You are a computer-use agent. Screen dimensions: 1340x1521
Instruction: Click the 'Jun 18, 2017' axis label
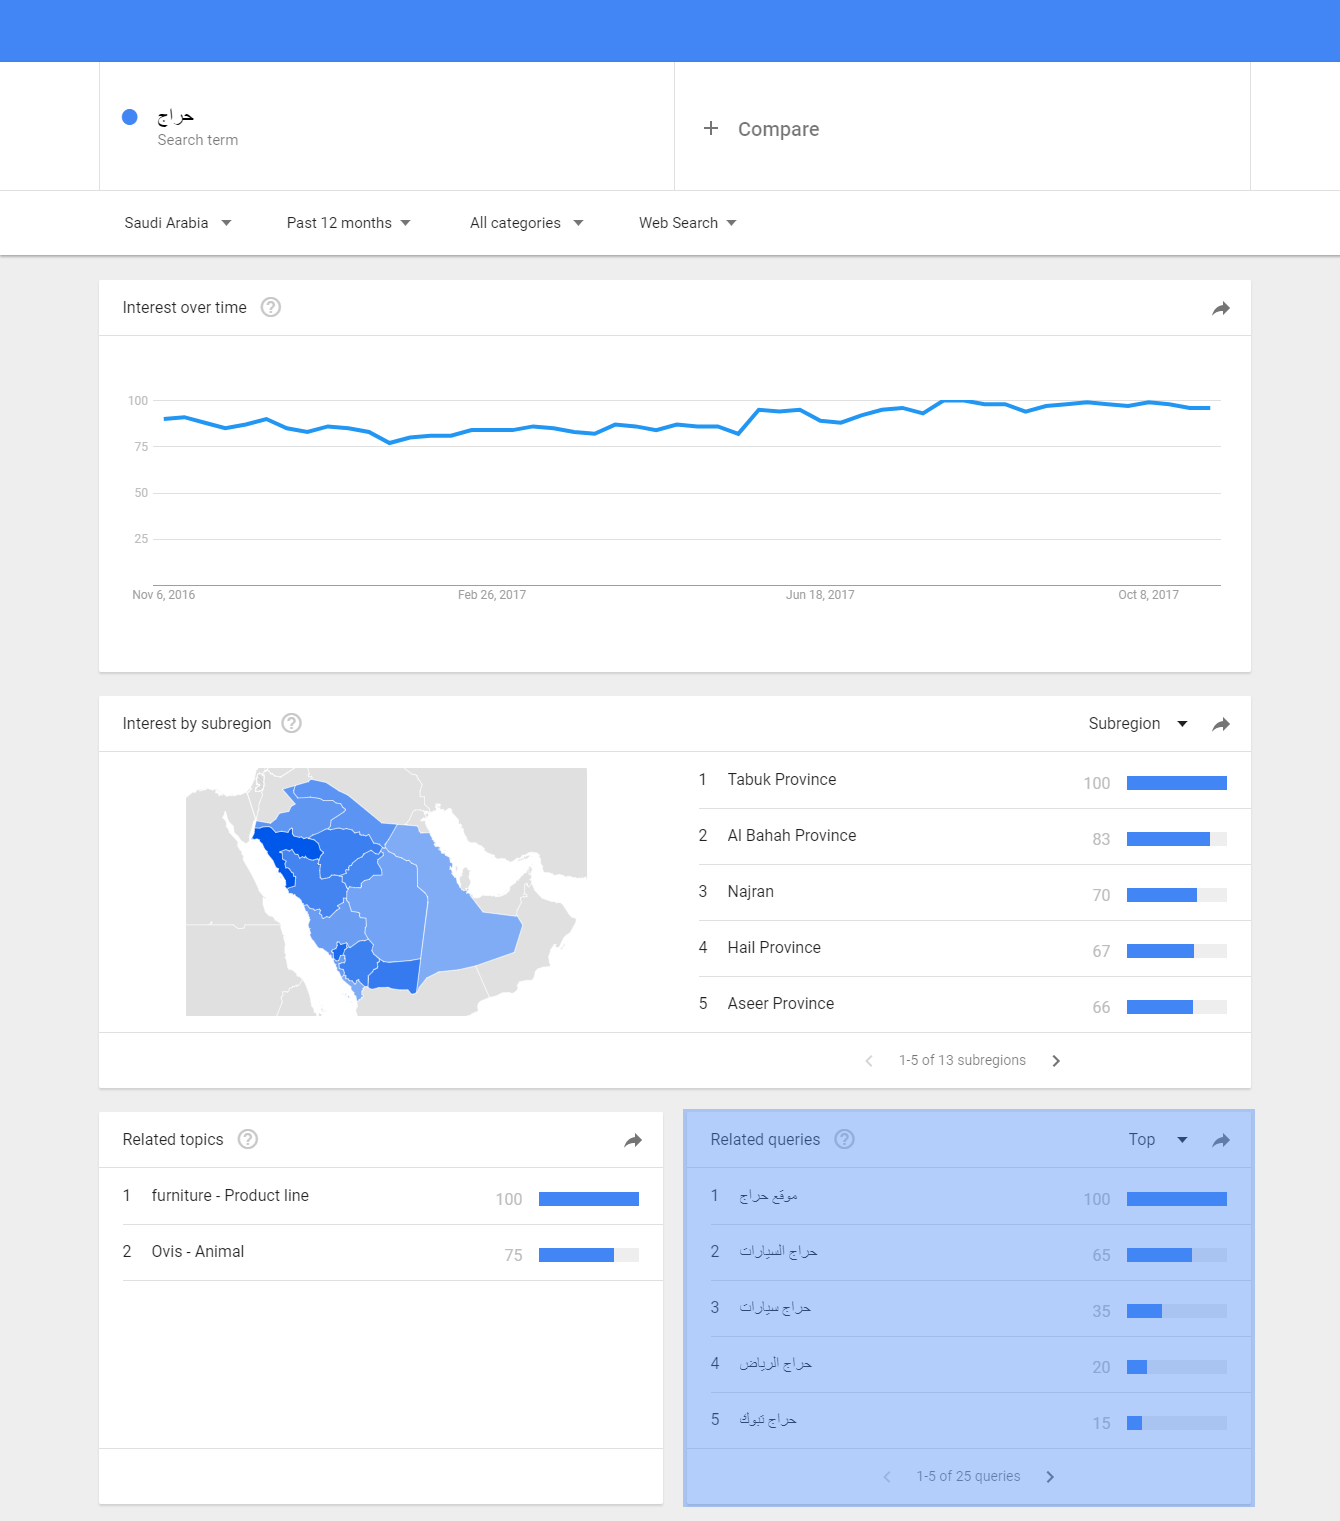tap(820, 595)
